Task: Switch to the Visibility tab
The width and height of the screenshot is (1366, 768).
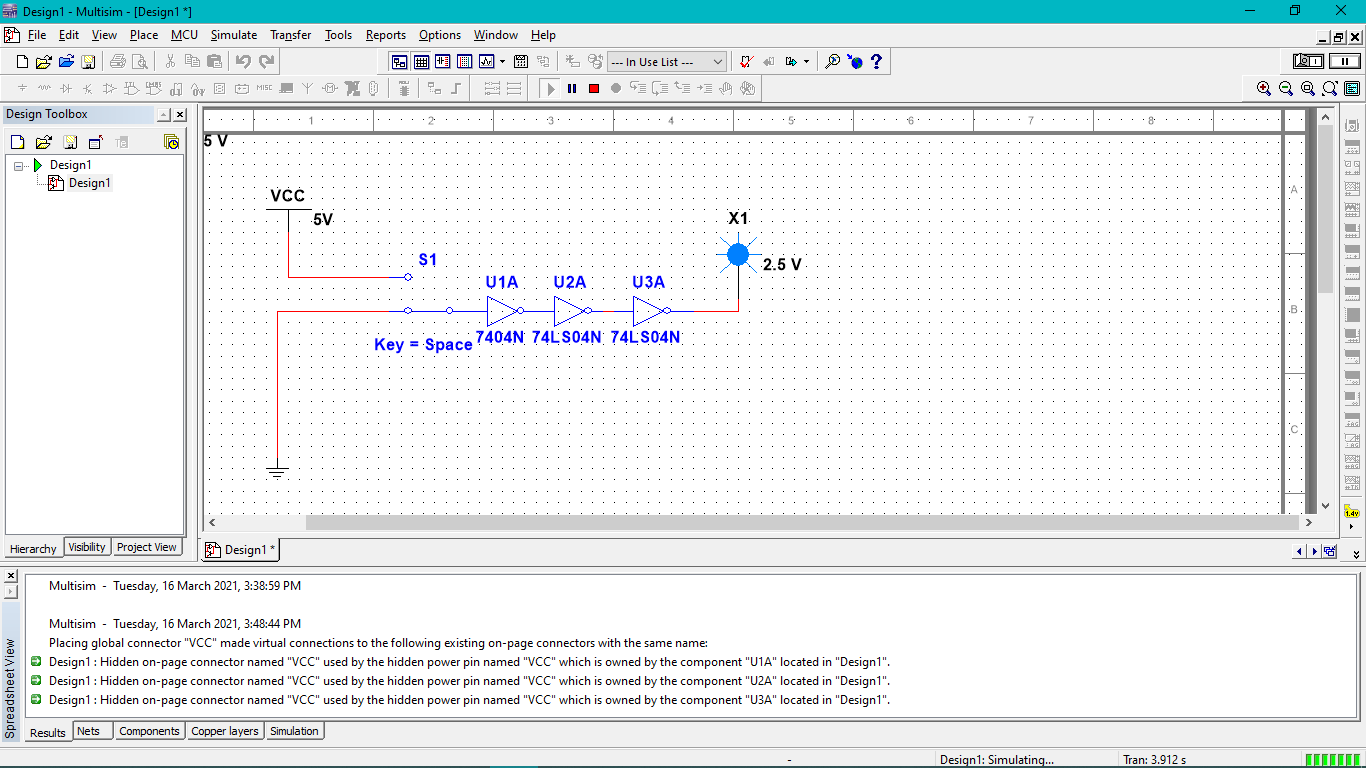Action: 87,547
